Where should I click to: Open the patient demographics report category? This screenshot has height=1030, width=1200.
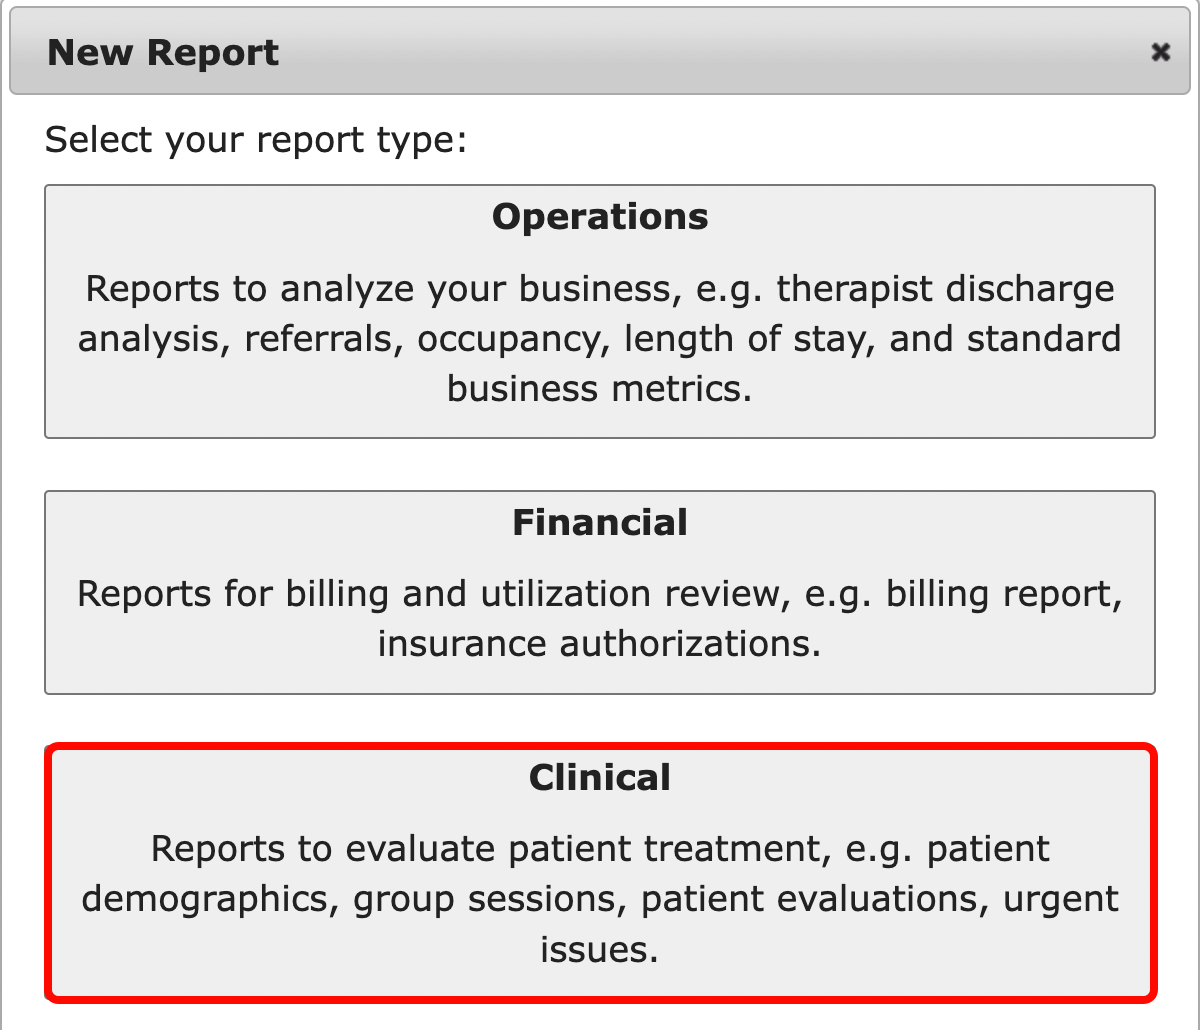pos(599,870)
